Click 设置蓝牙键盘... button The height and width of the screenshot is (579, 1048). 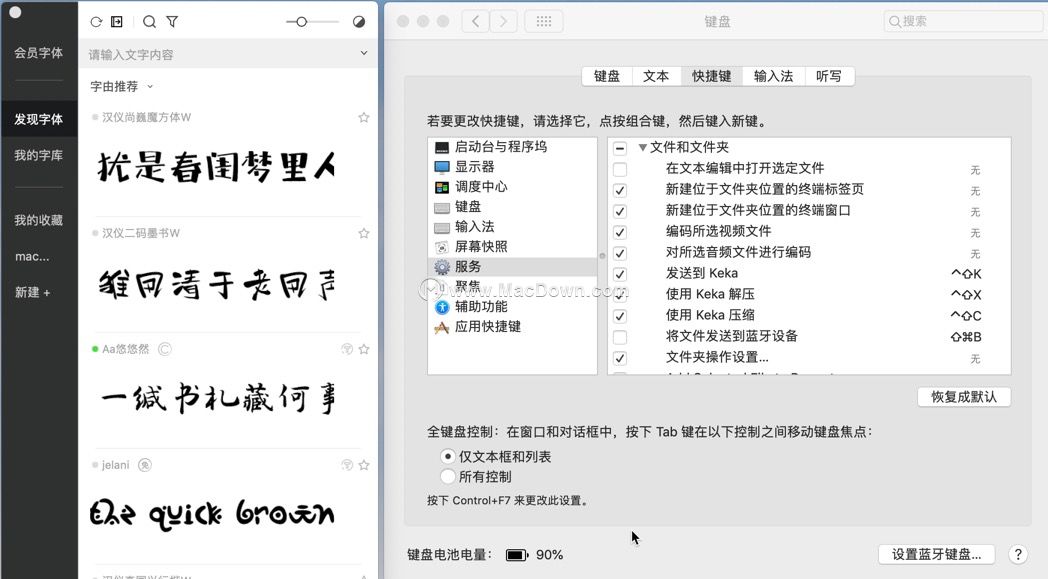936,554
